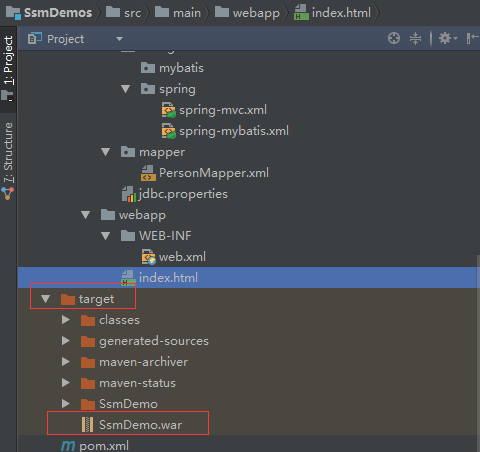
Task: Select the generated-sources folder name
Action: [x=154, y=341]
